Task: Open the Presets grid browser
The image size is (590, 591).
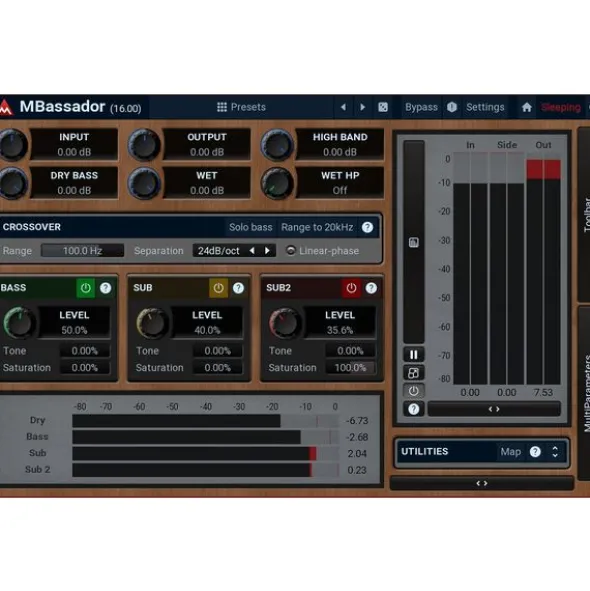Action: click(x=241, y=107)
